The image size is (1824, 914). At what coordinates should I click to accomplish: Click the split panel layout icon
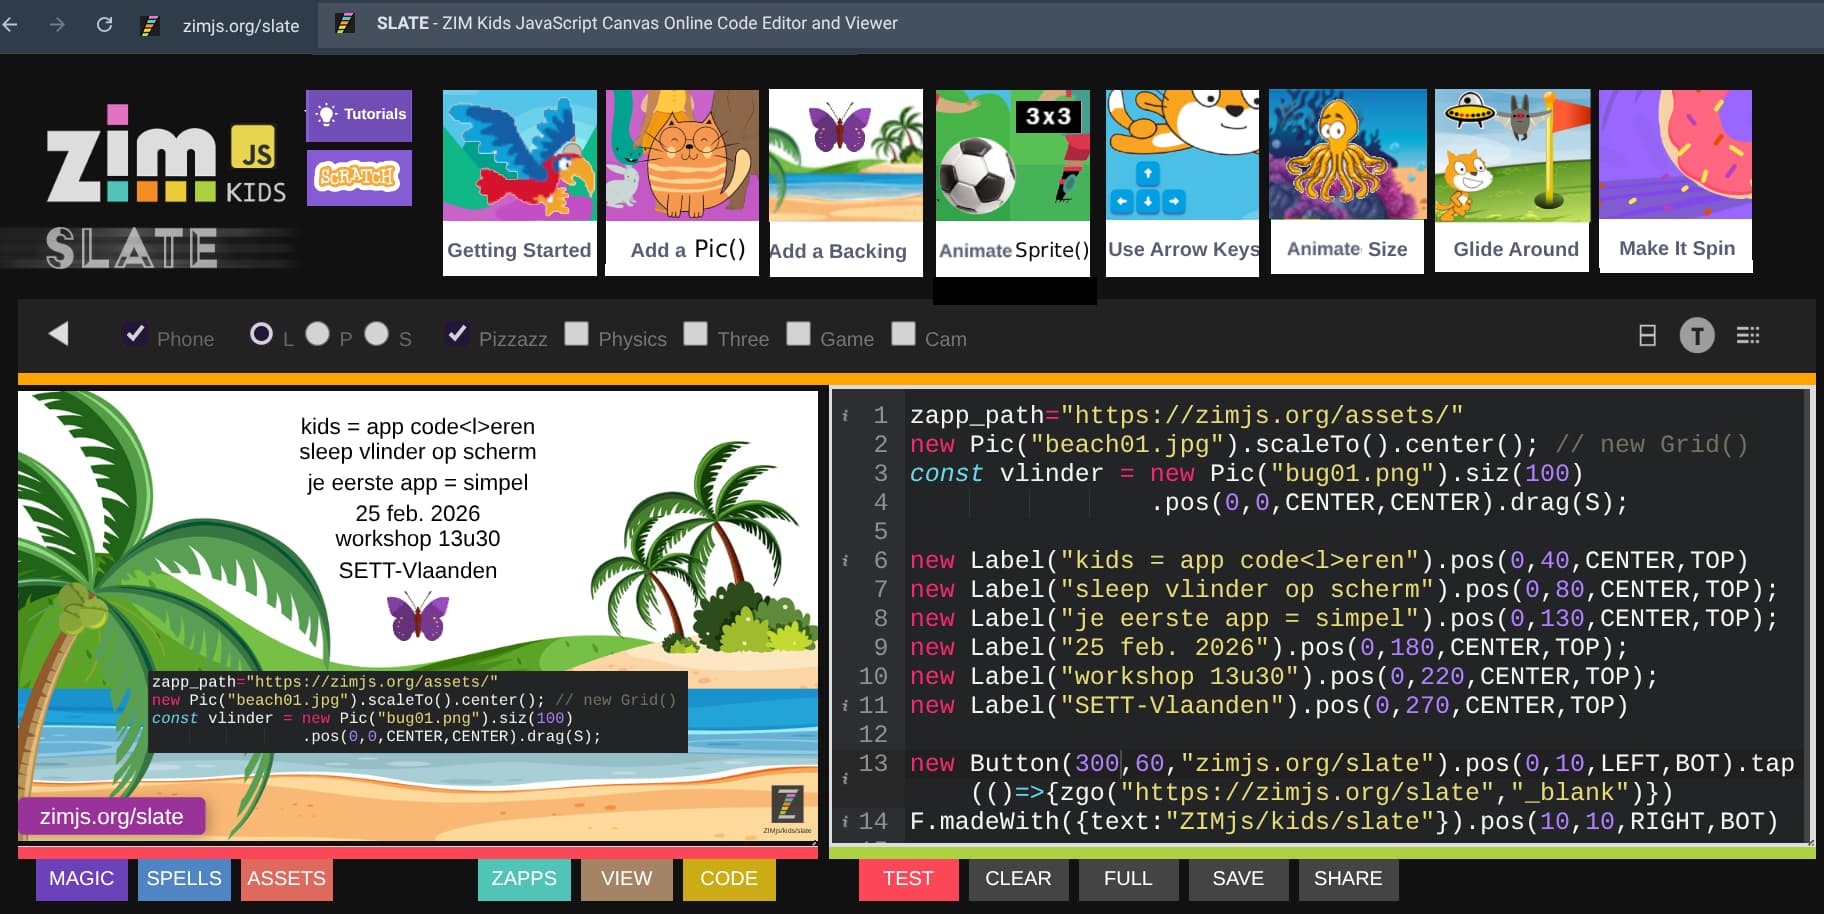click(x=1647, y=336)
